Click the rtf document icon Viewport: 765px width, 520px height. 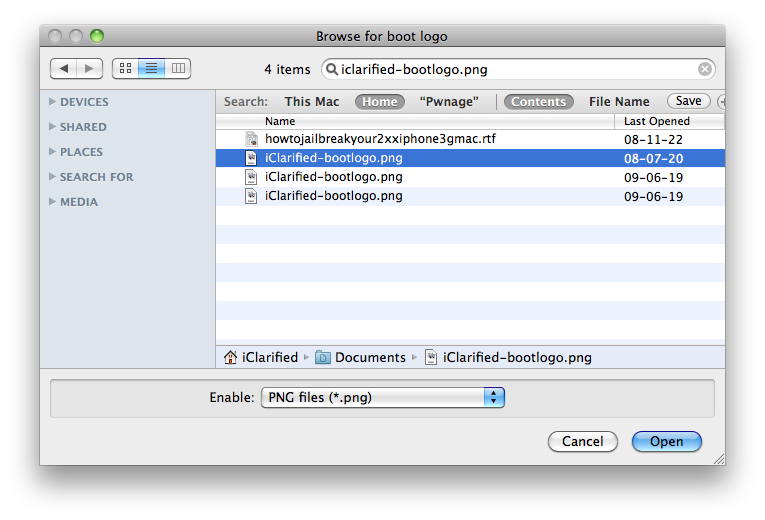[x=251, y=139]
